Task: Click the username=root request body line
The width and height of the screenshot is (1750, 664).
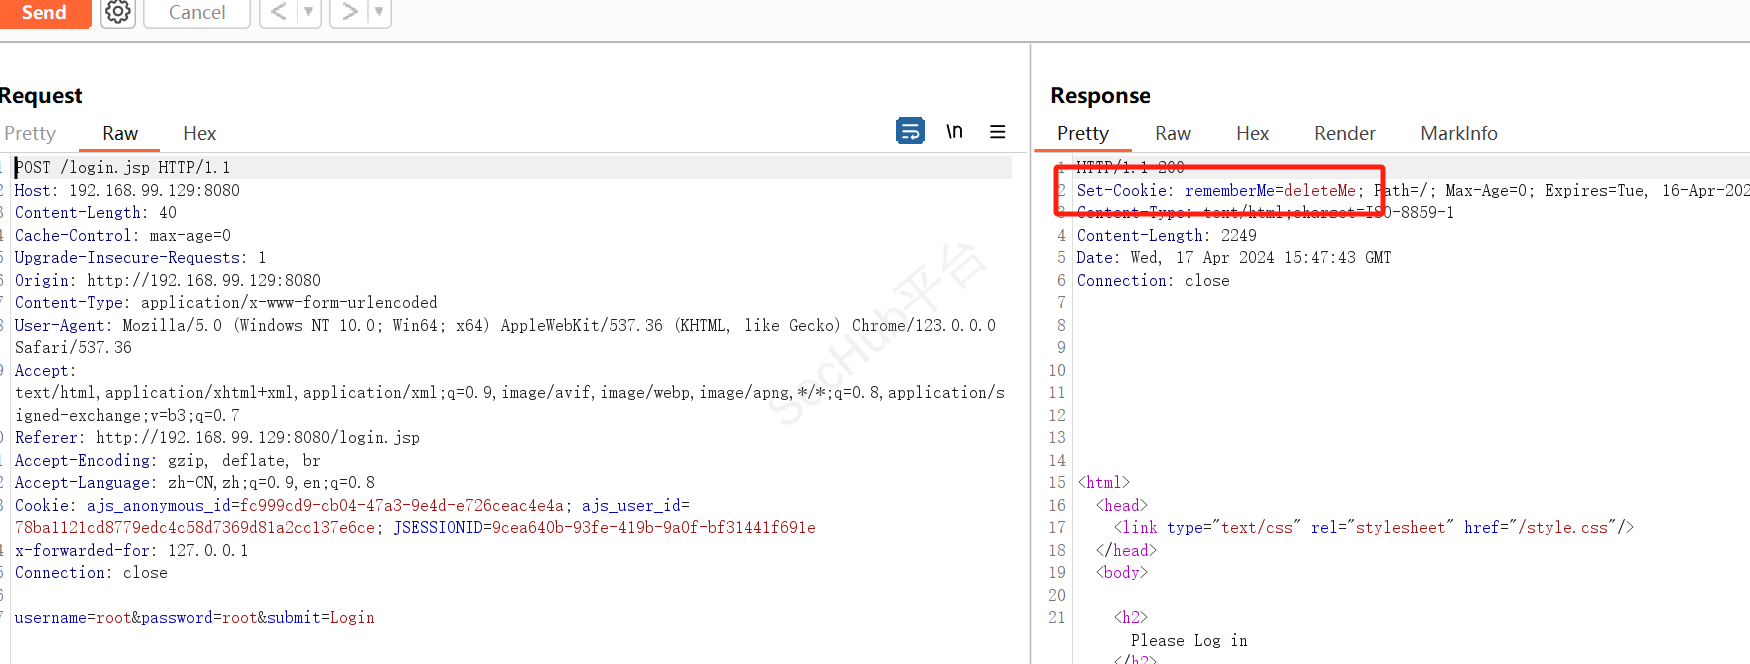Action: click(x=194, y=618)
